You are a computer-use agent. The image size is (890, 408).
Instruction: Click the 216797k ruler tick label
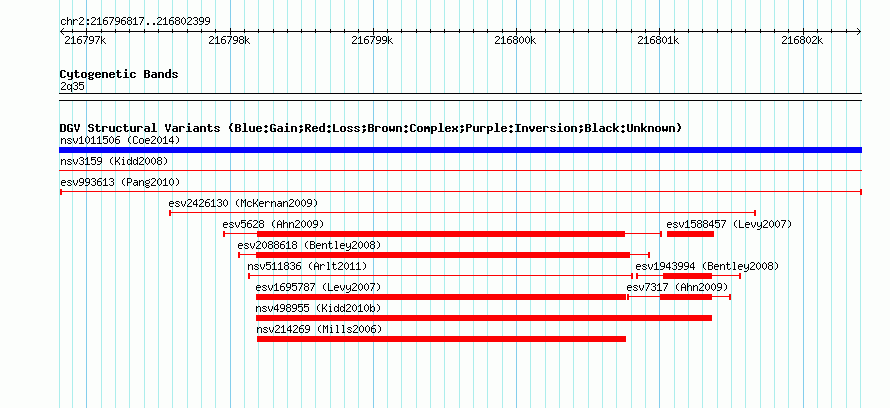pyautogui.click(x=85, y=40)
